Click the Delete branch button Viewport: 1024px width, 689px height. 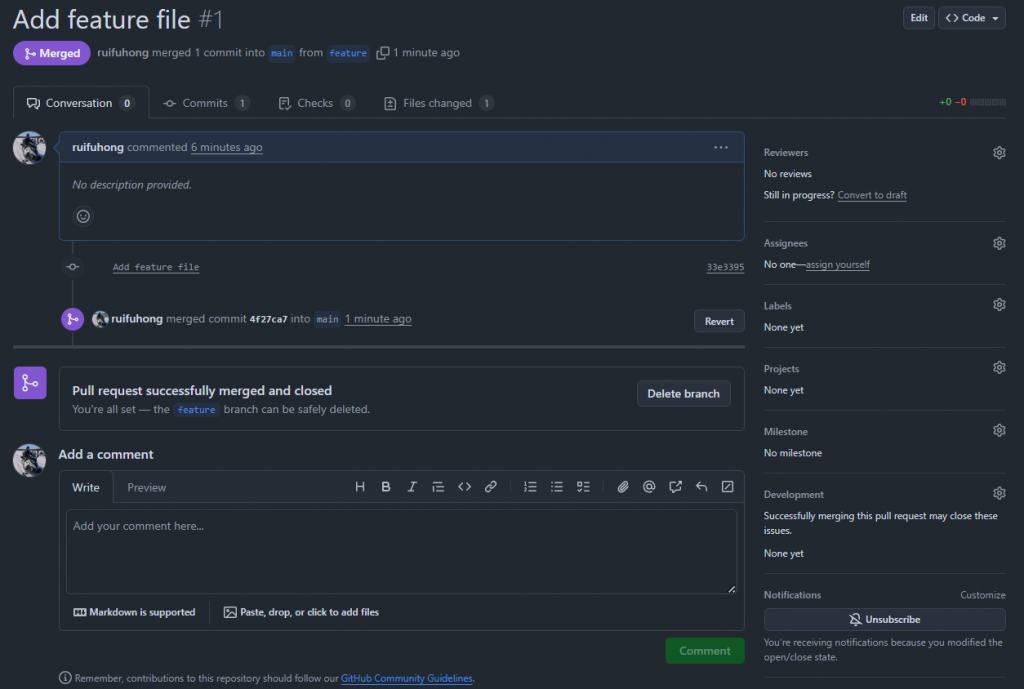click(683, 394)
